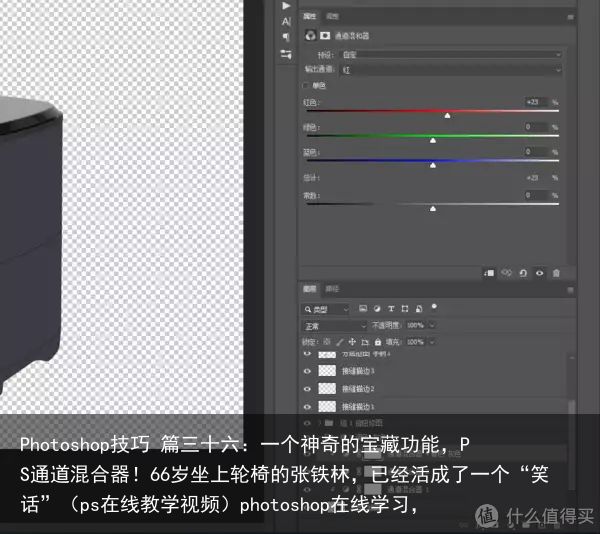Filter layers by adjustment layers icon

coord(377,309)
